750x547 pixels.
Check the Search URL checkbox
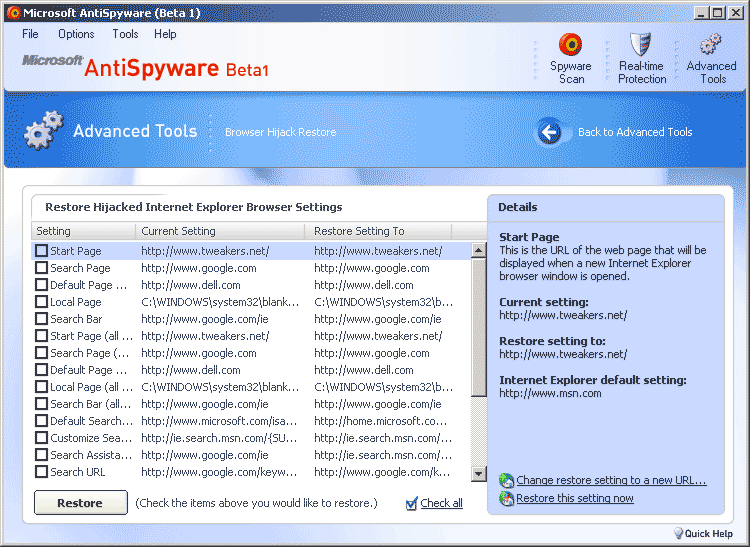(42, 472)
